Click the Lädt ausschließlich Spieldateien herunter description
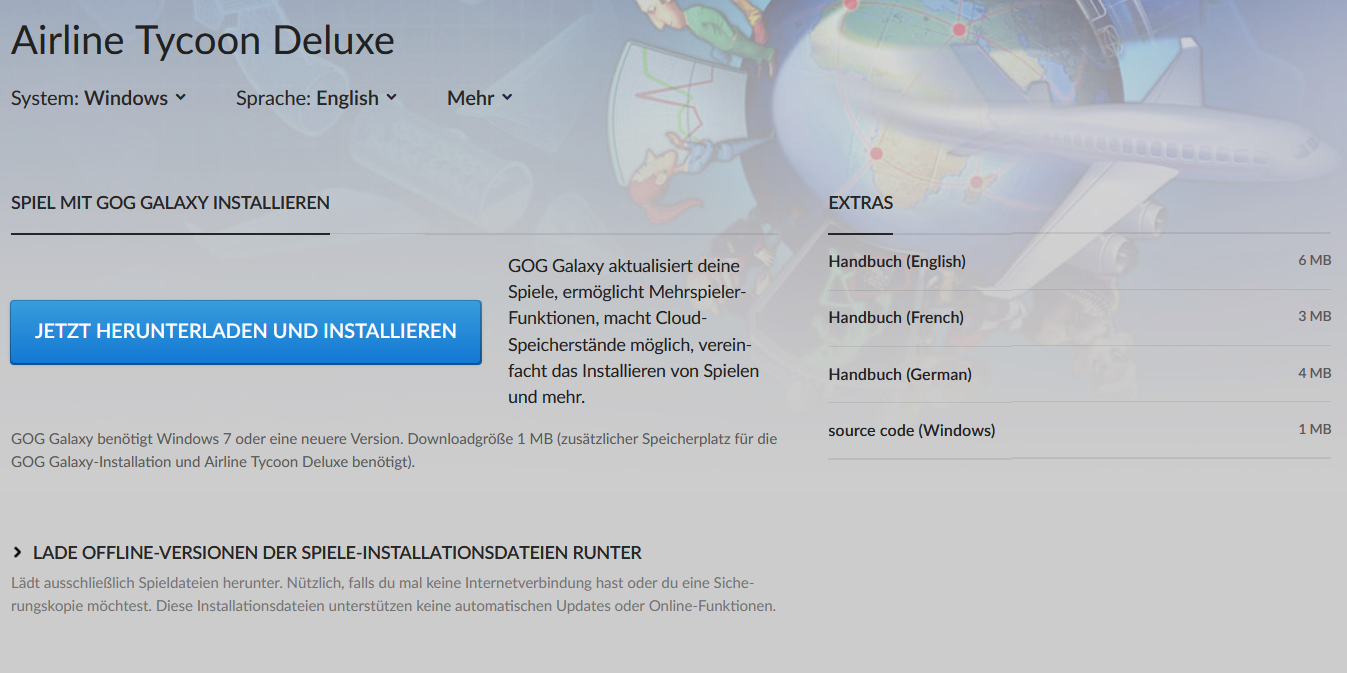The width and height of the screenshot is (1347, 673). [394, 594]
